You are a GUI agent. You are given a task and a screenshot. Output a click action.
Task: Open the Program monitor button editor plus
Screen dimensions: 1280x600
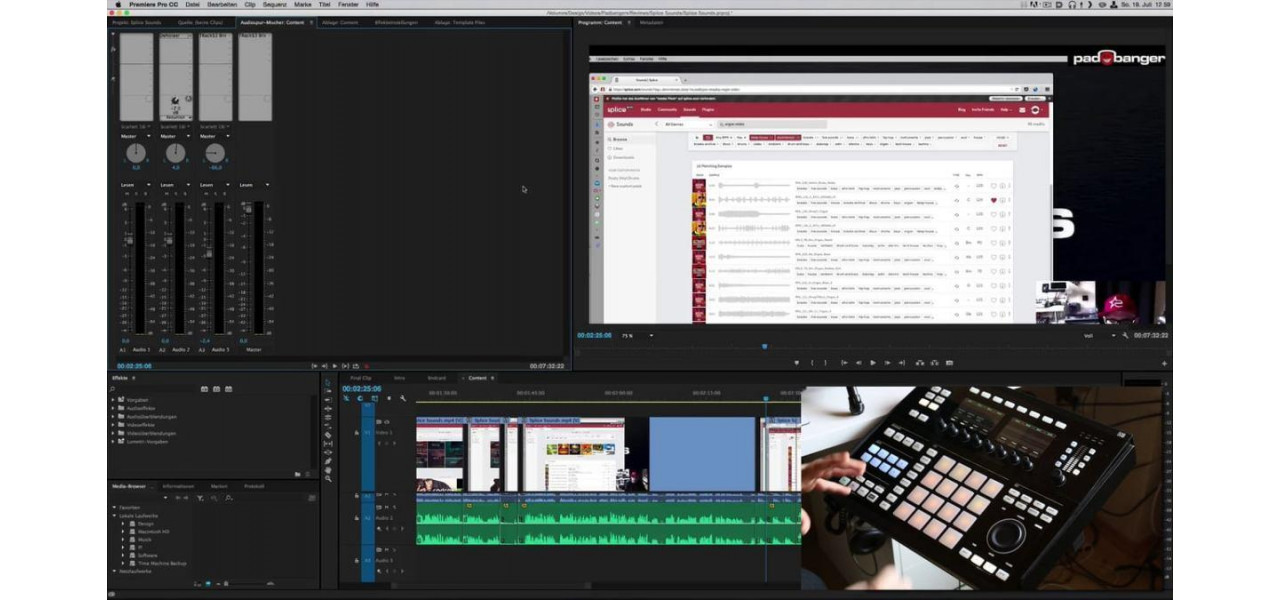(1163, 363)
